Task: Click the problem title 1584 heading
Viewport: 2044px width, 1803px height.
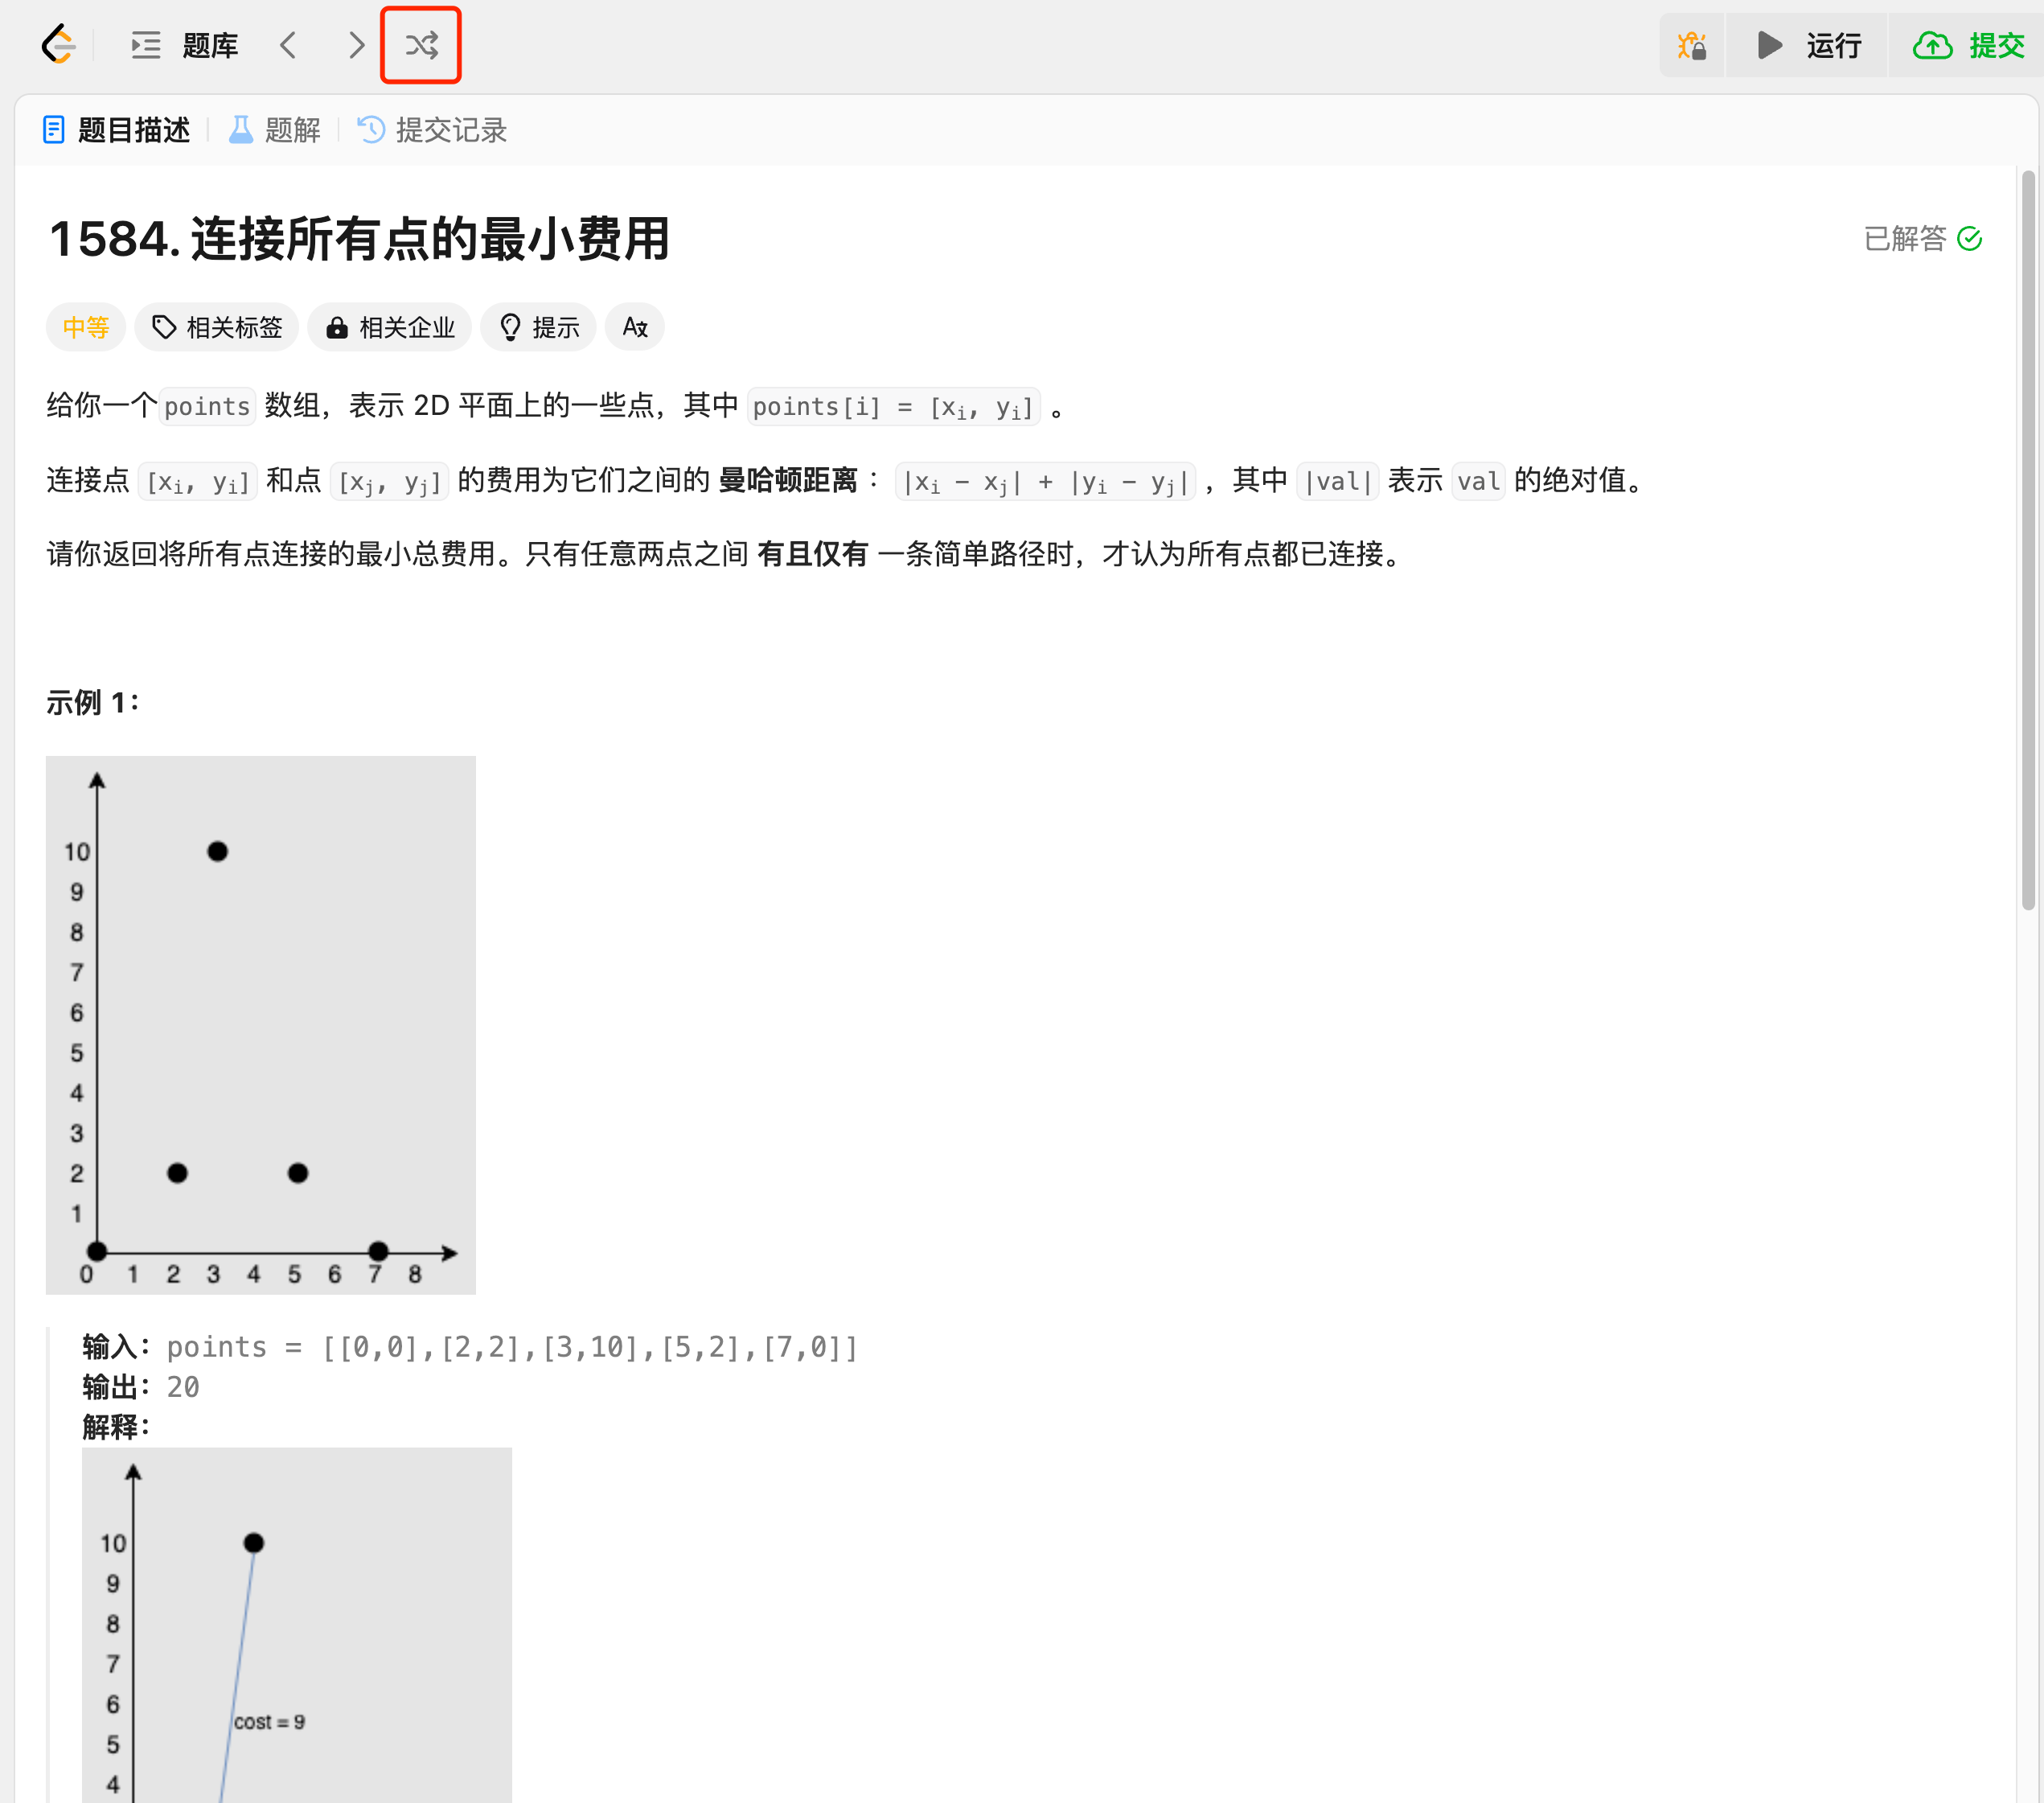Action: [359, 239]
